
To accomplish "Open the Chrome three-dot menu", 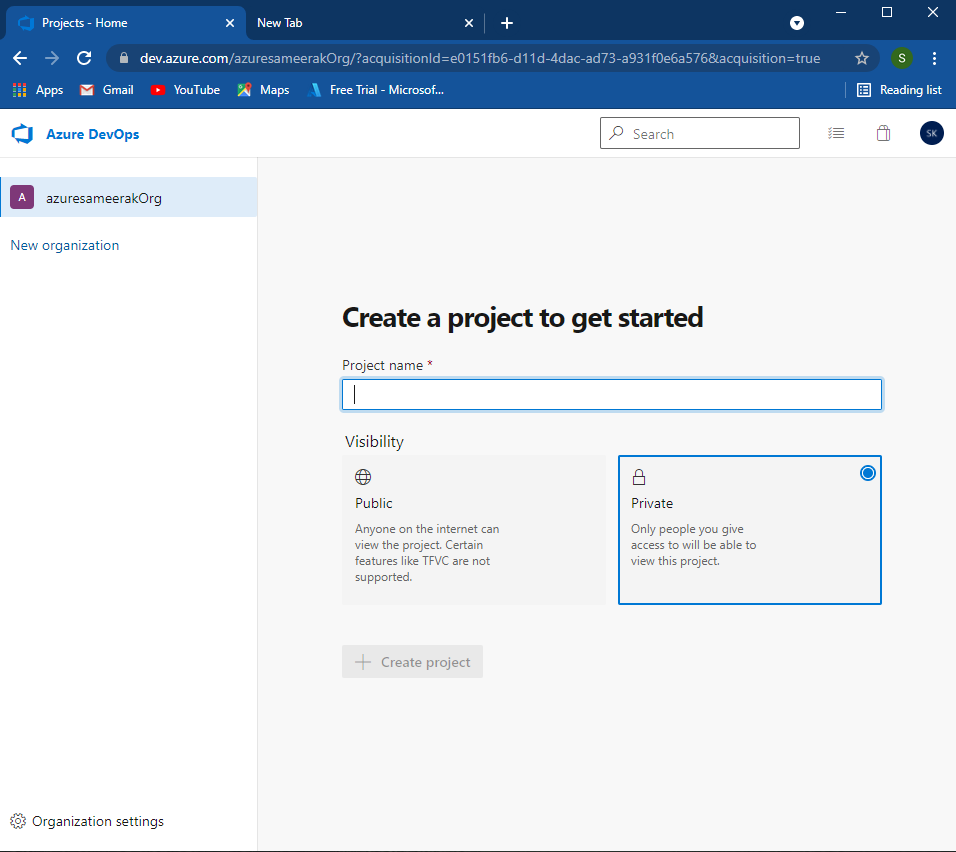I will (934, 58).
